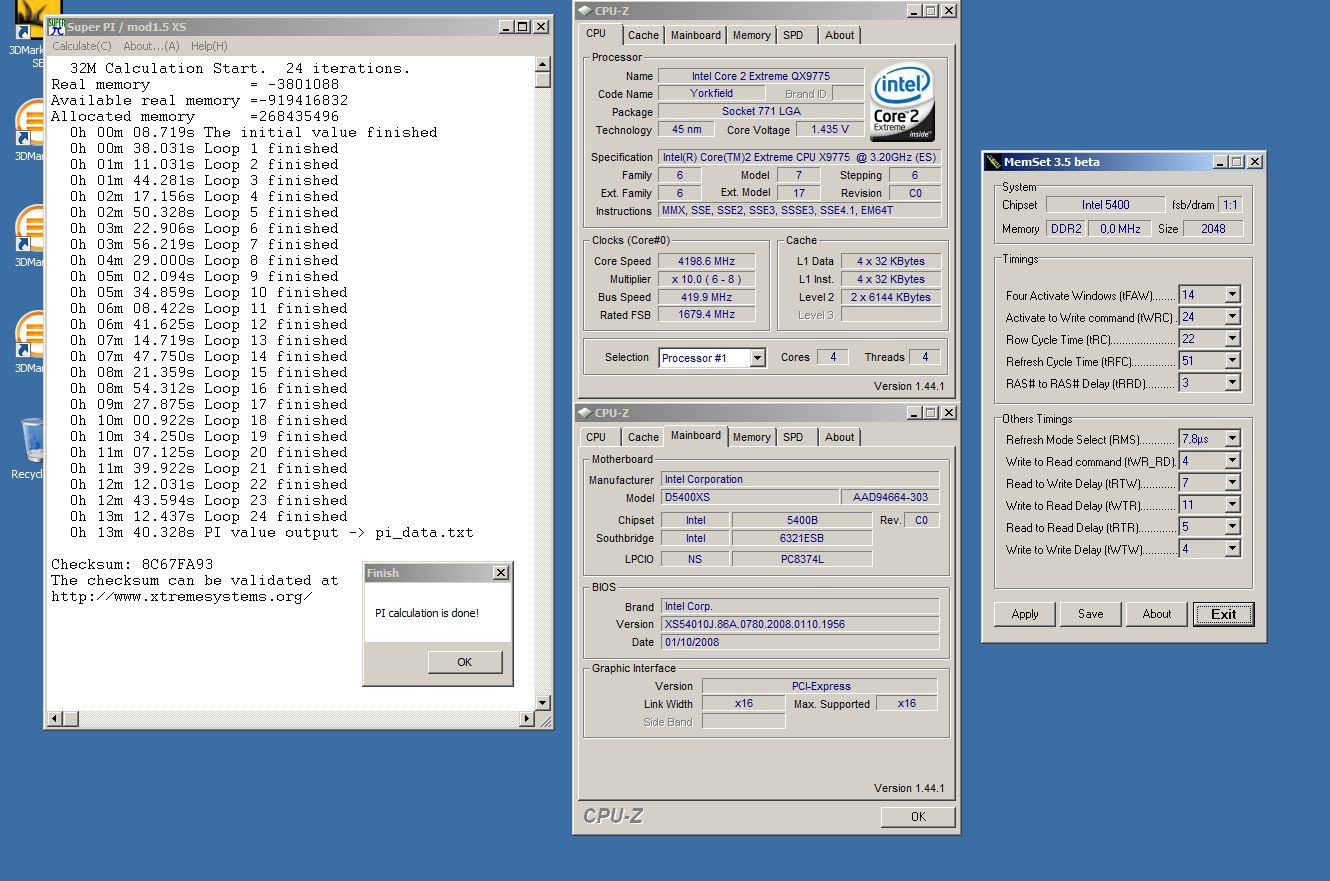Screen dimensions: 1330x881
Task: Expand Row Cycle Time (tRC) dropdown
Action: (x=1232, y=339)
